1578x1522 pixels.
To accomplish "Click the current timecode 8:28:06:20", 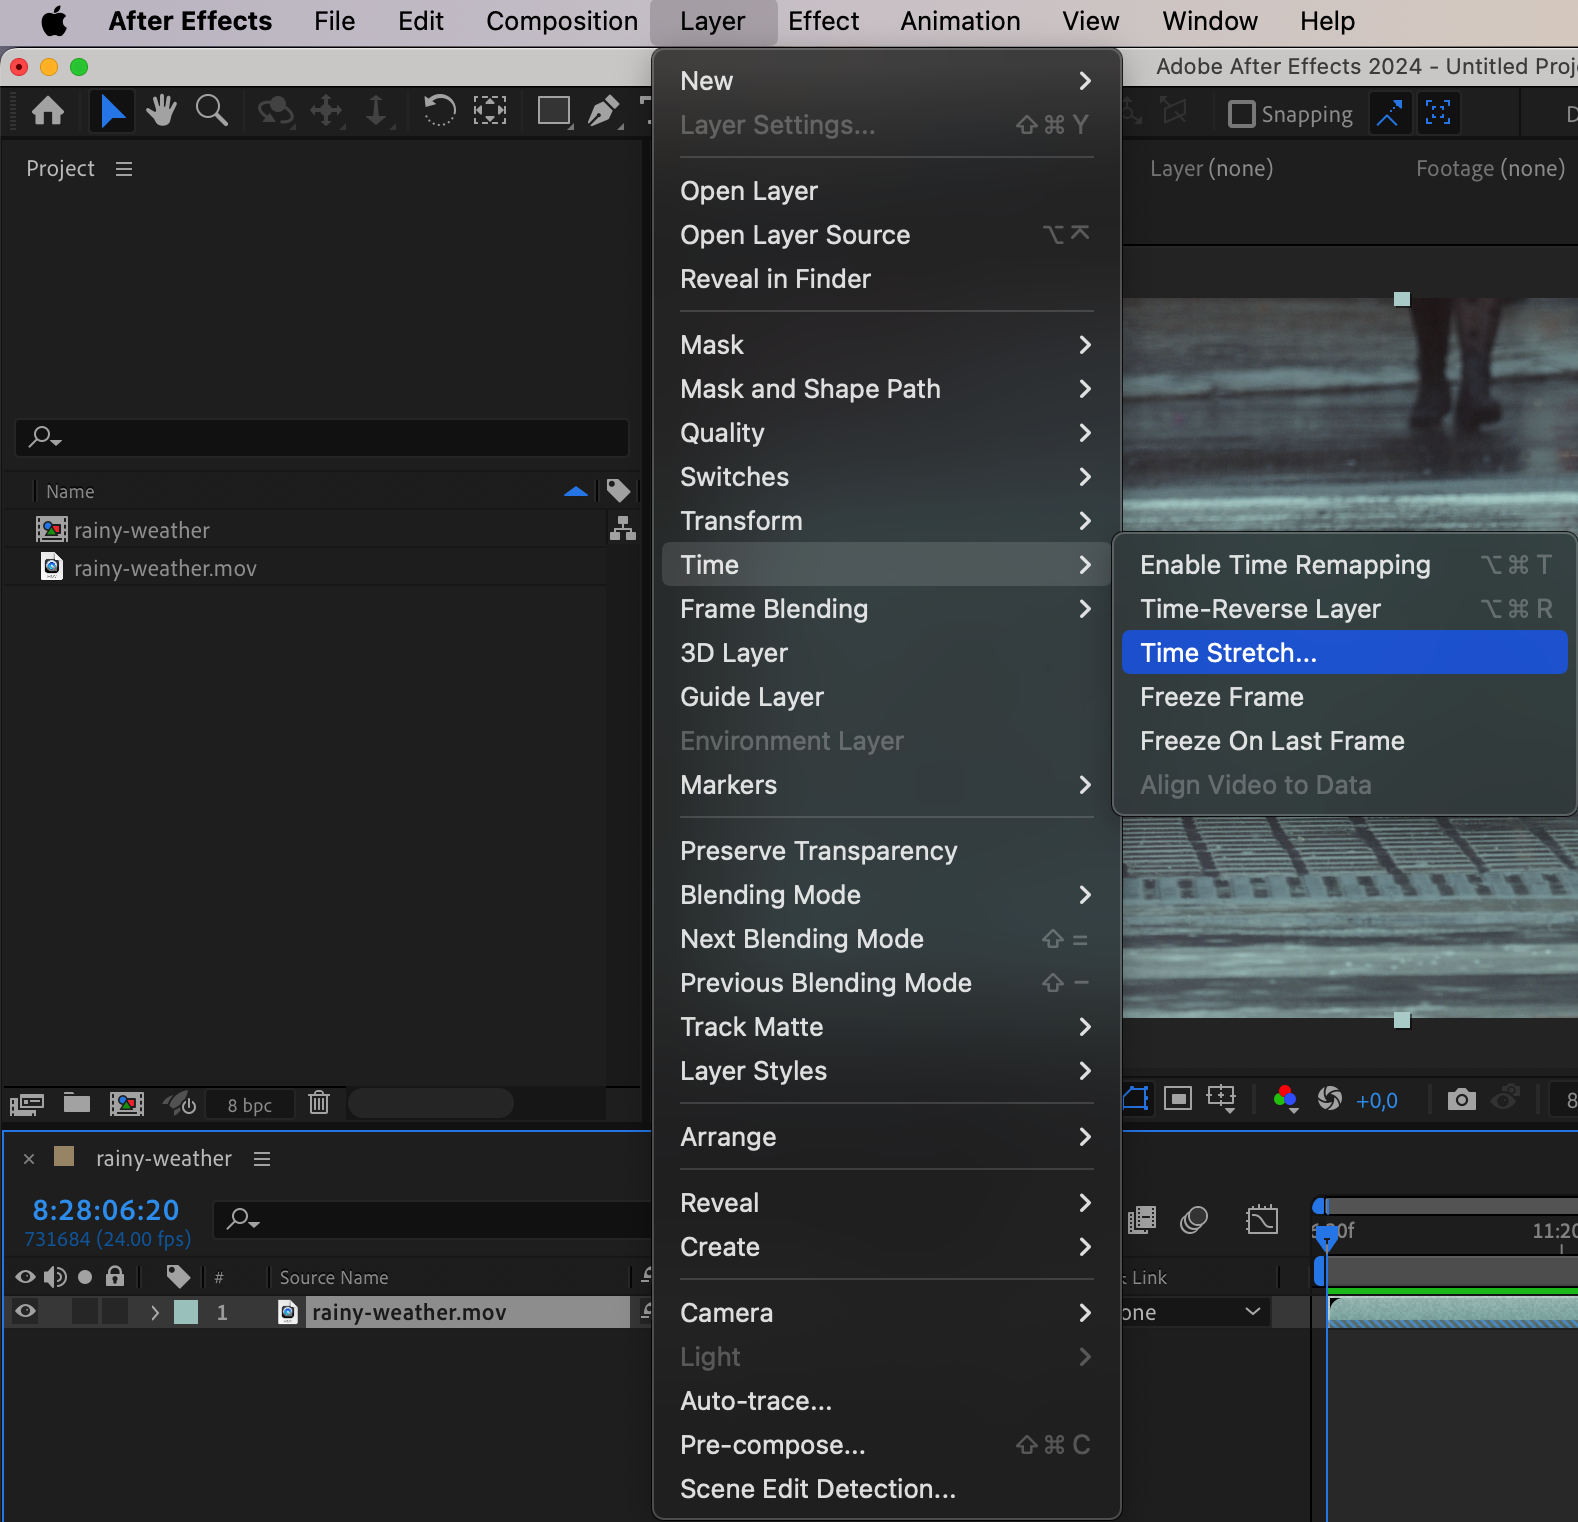I will 106,1211.
